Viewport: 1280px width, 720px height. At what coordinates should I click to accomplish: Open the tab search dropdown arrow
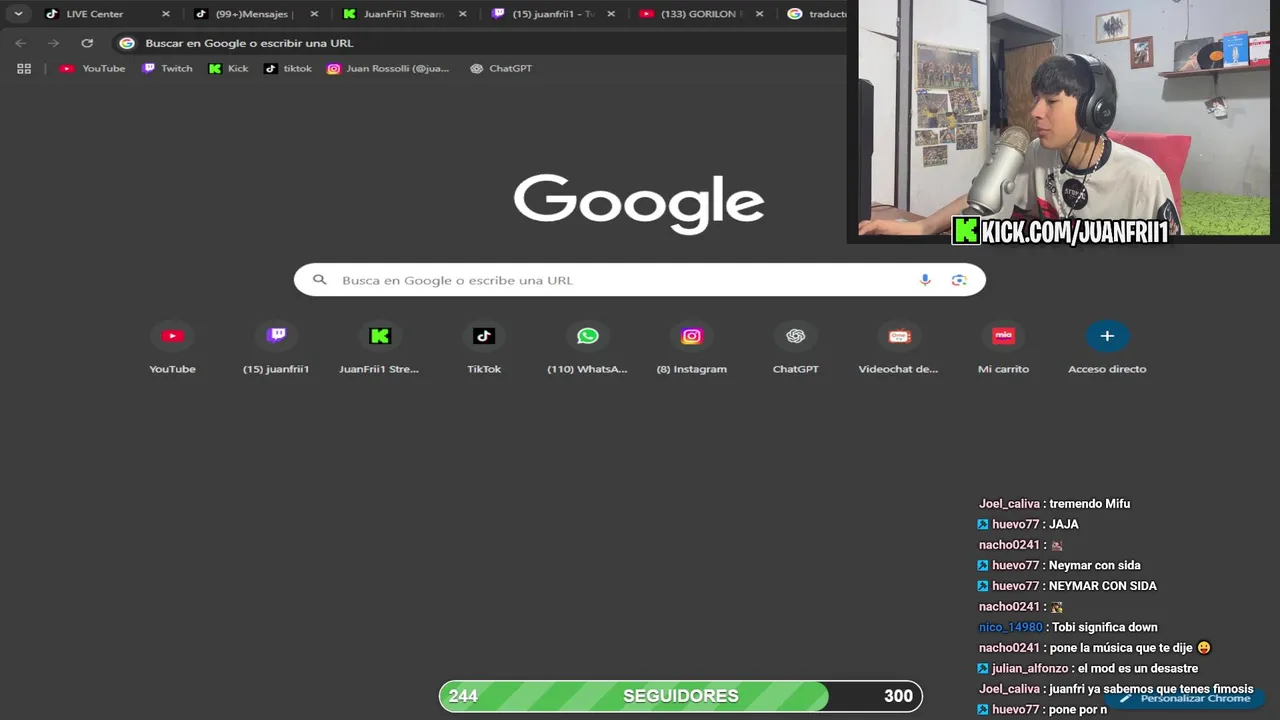[18, 14]
